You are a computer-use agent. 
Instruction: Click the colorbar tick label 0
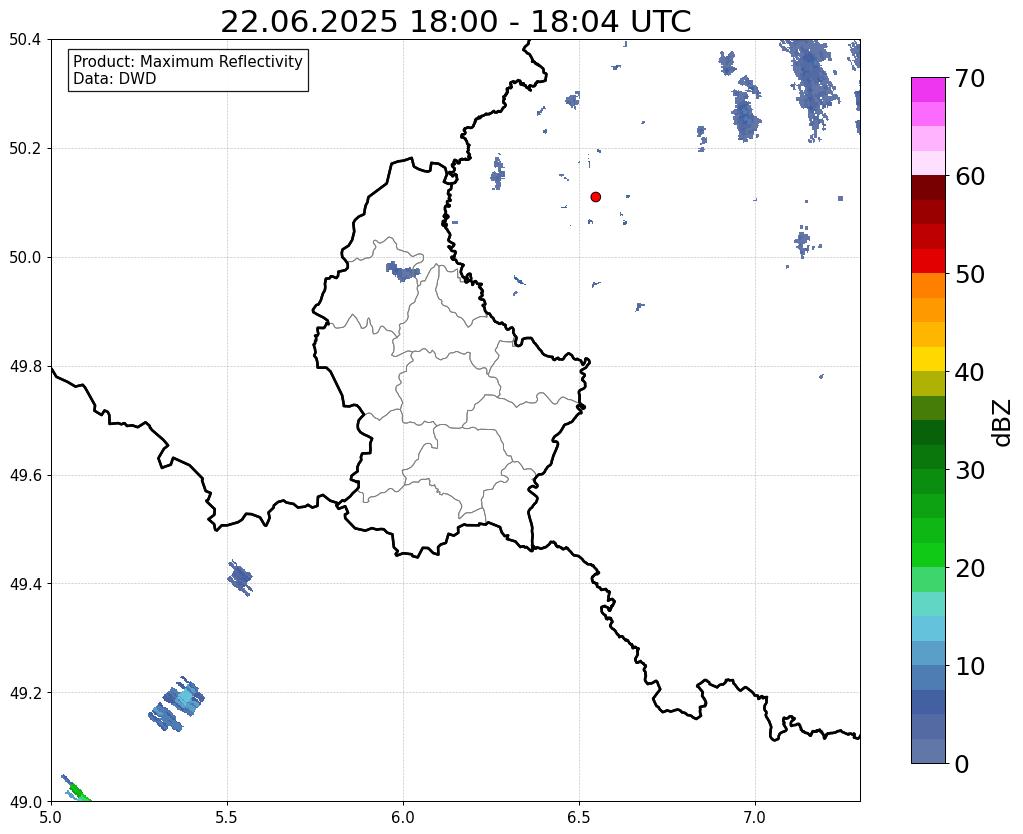click(x=962, y=764)
